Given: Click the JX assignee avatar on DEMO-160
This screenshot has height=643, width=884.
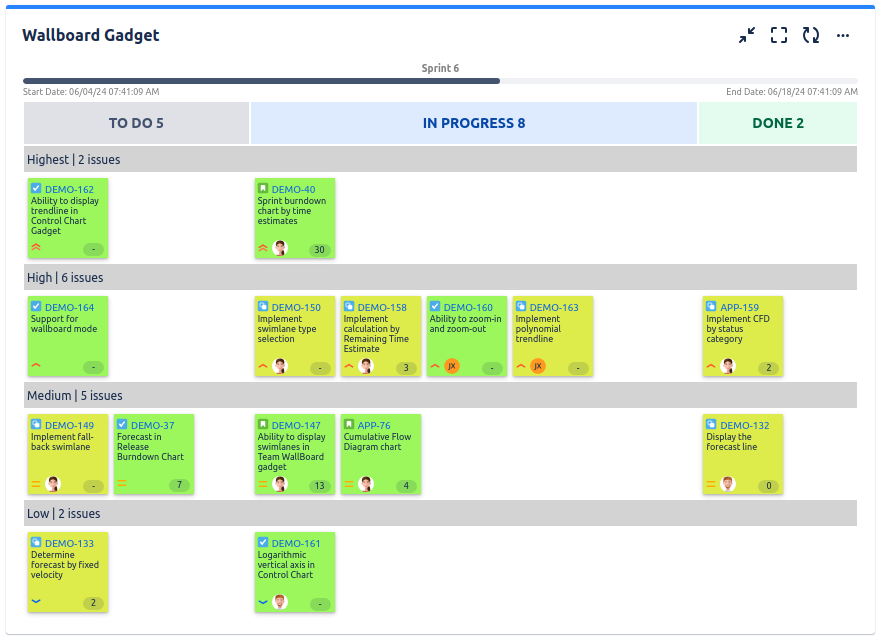Looking at the screenshot, I should (451, 366).
